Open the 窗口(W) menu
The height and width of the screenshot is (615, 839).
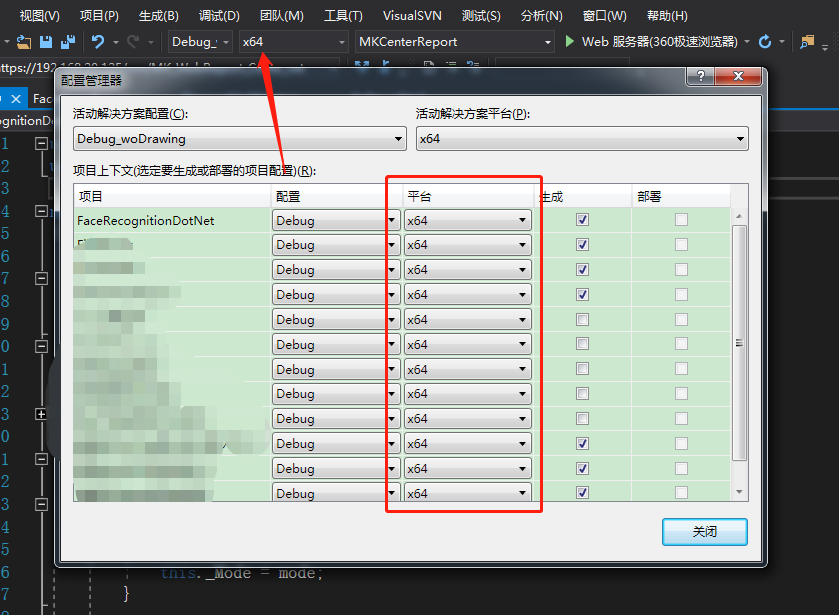pos(604,16)
